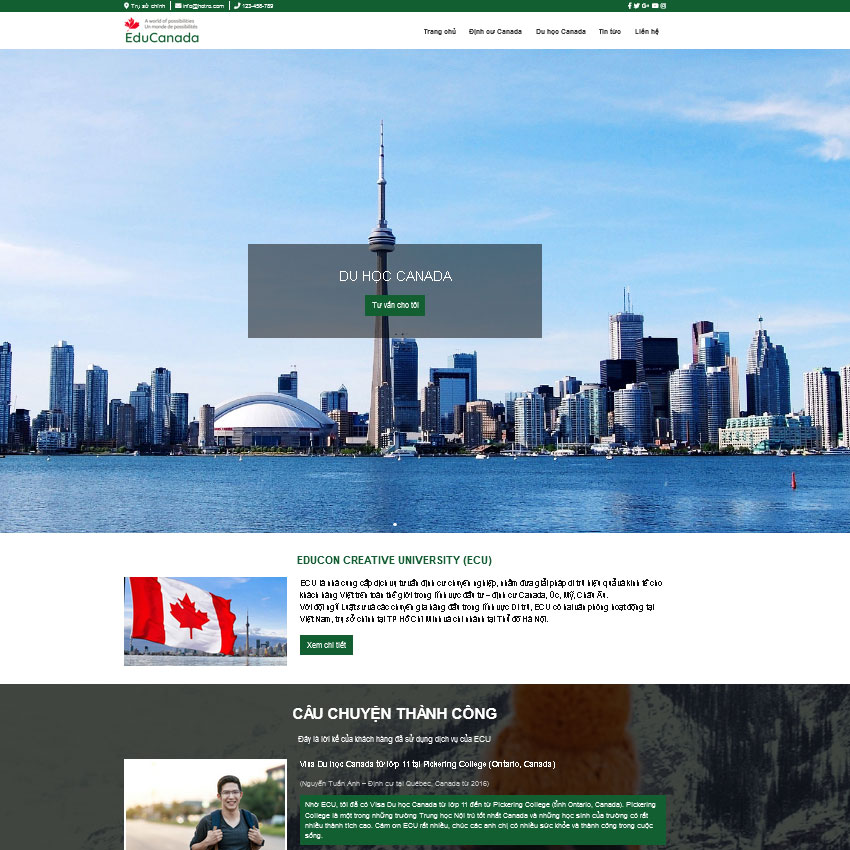This screenshot has width=850, height=850.
Task: Open the Google Plus social icon
Action: click(645, 6)
